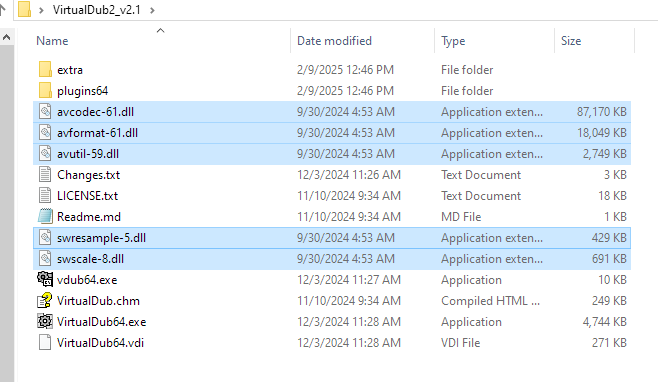
Task: Sort files by the Name column header
Action: (x=52, y=41)
